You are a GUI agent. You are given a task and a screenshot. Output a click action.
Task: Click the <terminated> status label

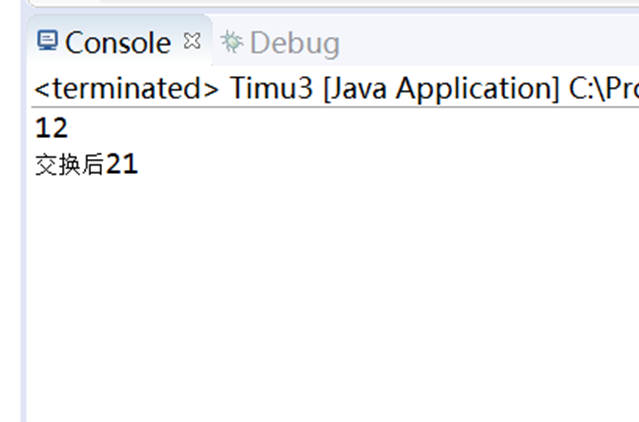tap(126, 88)
